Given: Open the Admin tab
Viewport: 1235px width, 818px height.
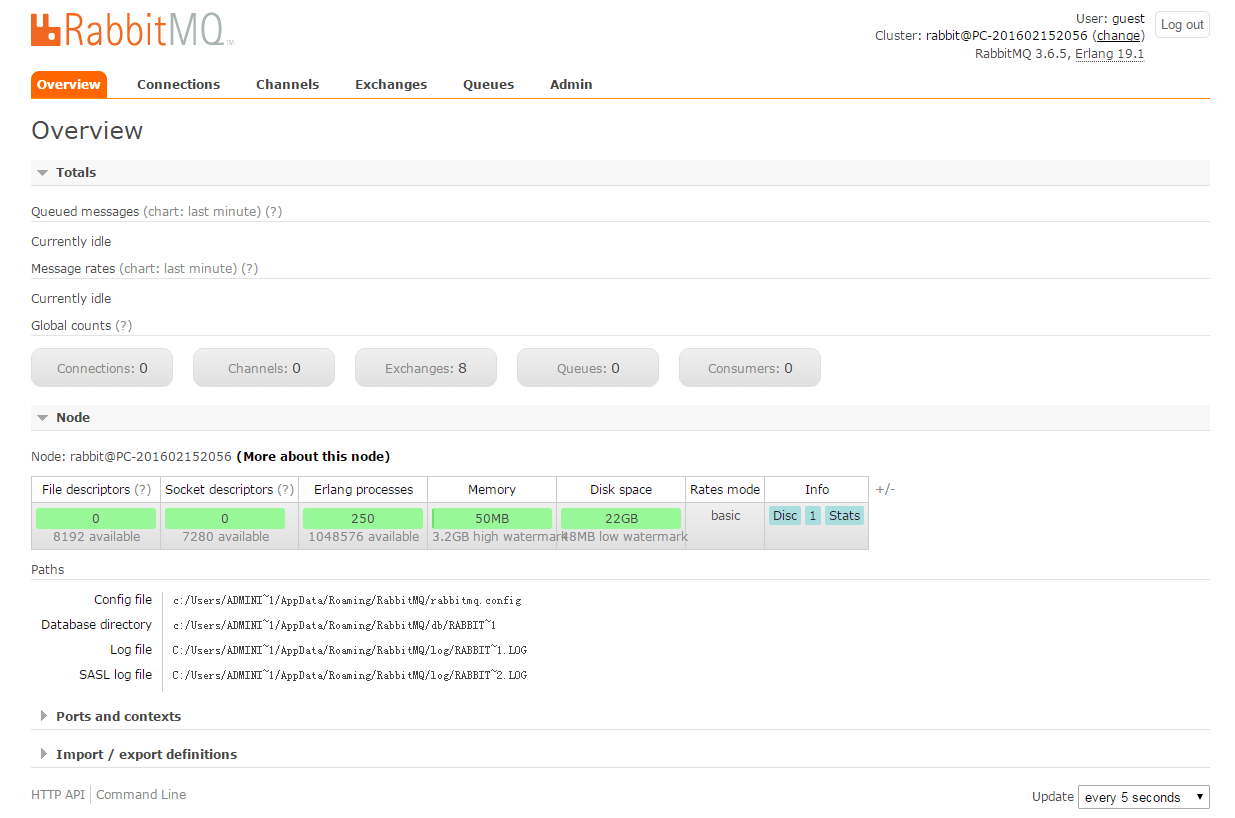Looking at the screenshot, I should (571, 84).
